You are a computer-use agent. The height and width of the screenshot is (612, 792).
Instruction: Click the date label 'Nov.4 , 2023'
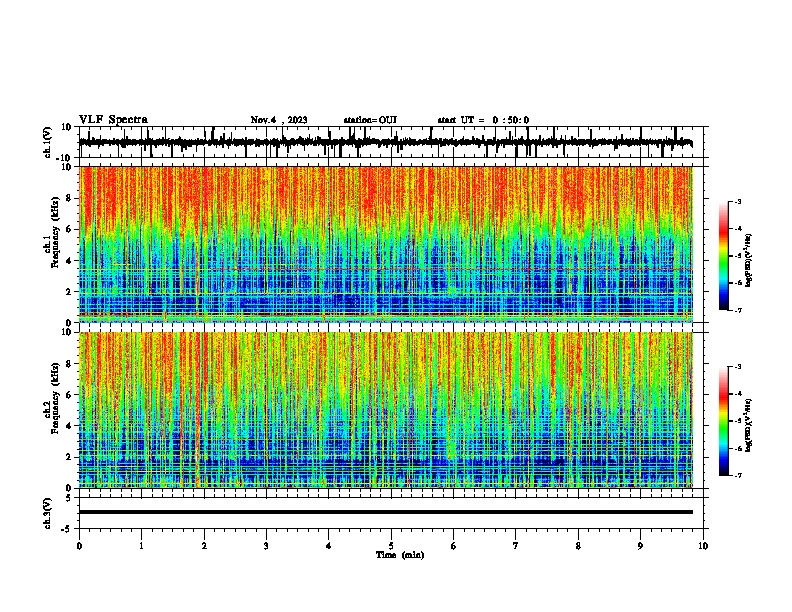pyautogui.click(x=279, y=120)
